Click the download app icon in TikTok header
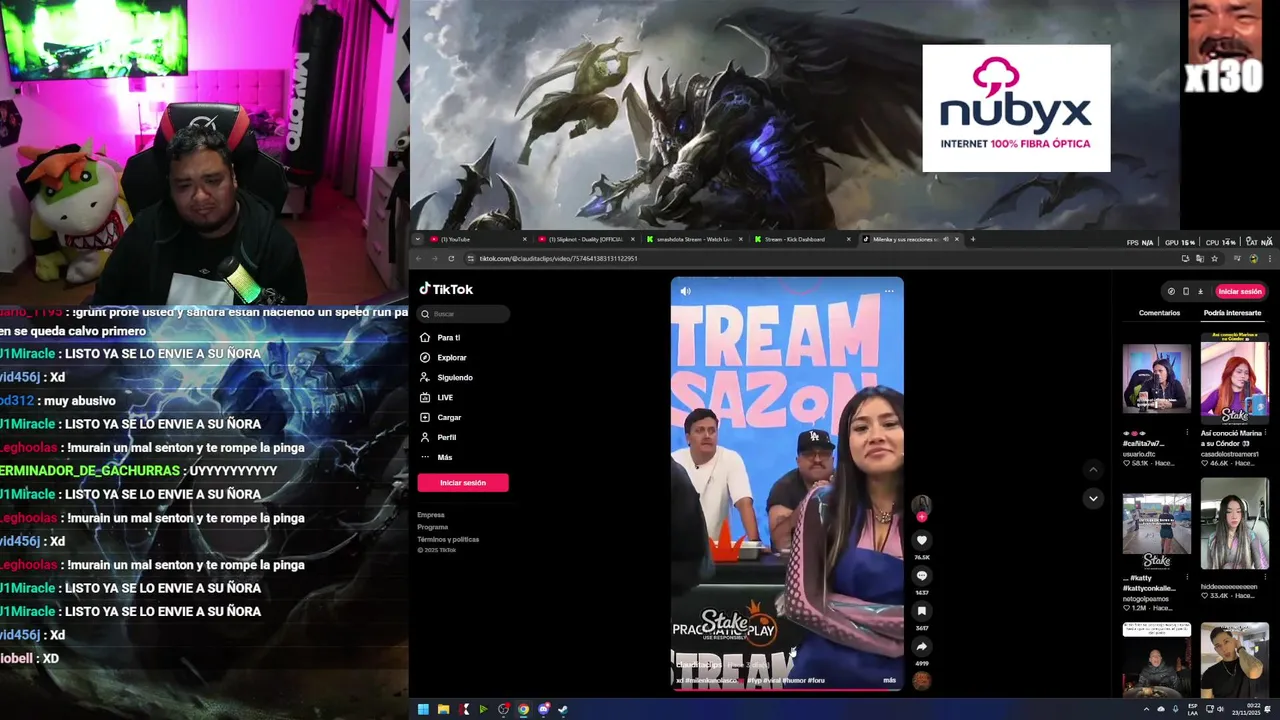 point(1201,291)
